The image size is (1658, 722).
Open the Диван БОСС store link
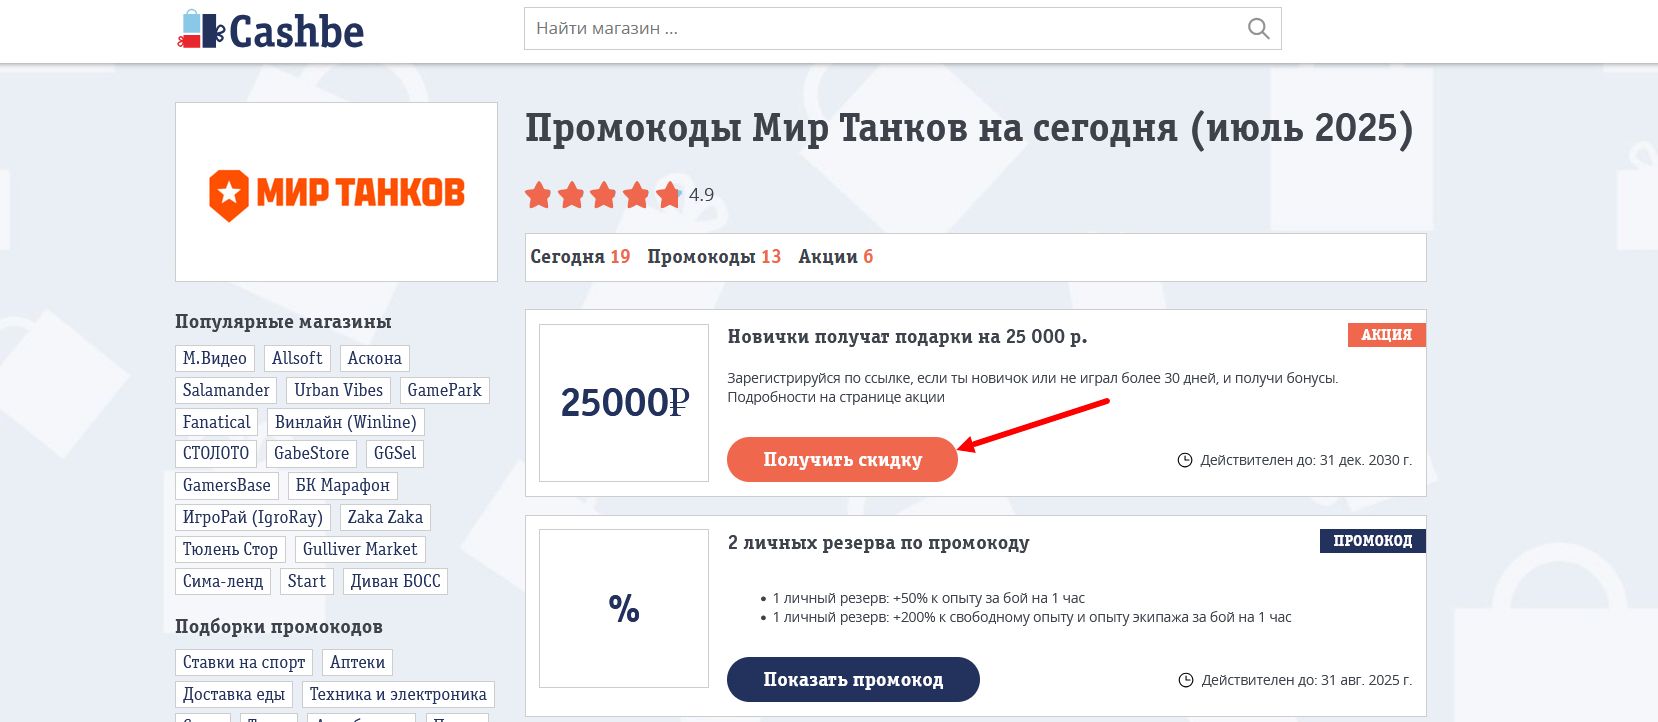[x=395, y=581]
